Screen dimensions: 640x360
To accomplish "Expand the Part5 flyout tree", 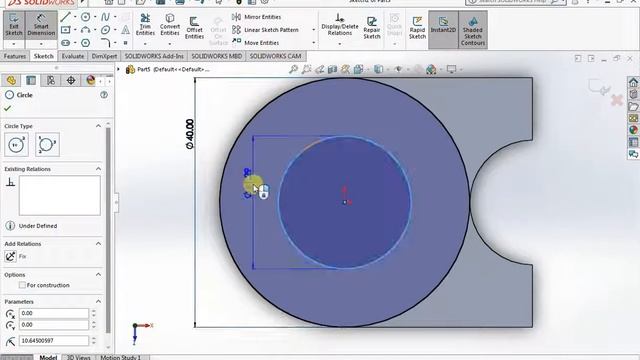I will point(119,69).
